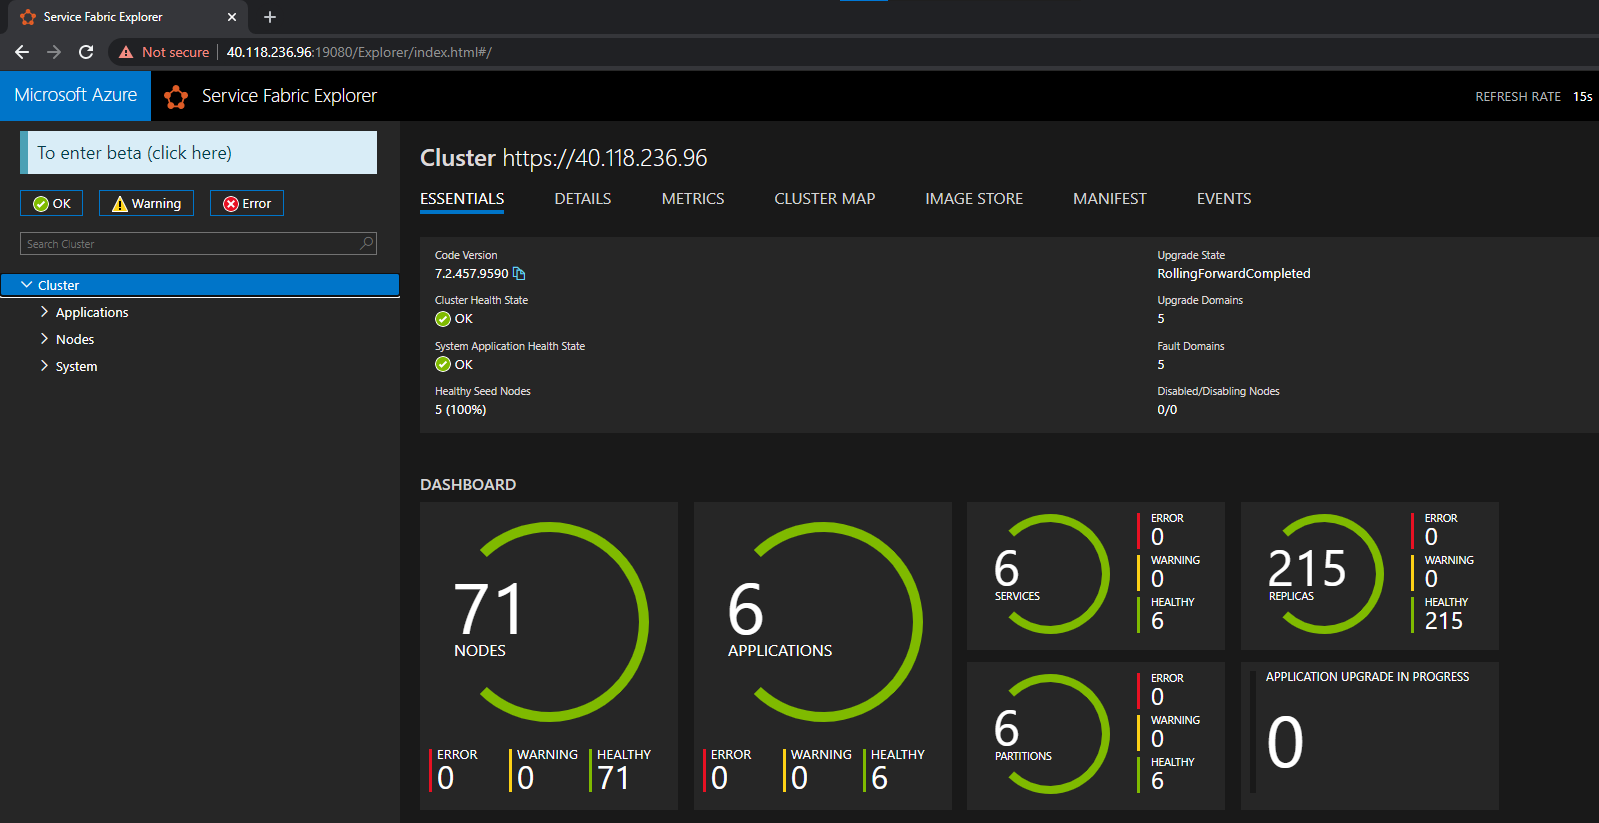Open the METRICS tab
This screenshot has height=823, width=1599.
[693, 199]
